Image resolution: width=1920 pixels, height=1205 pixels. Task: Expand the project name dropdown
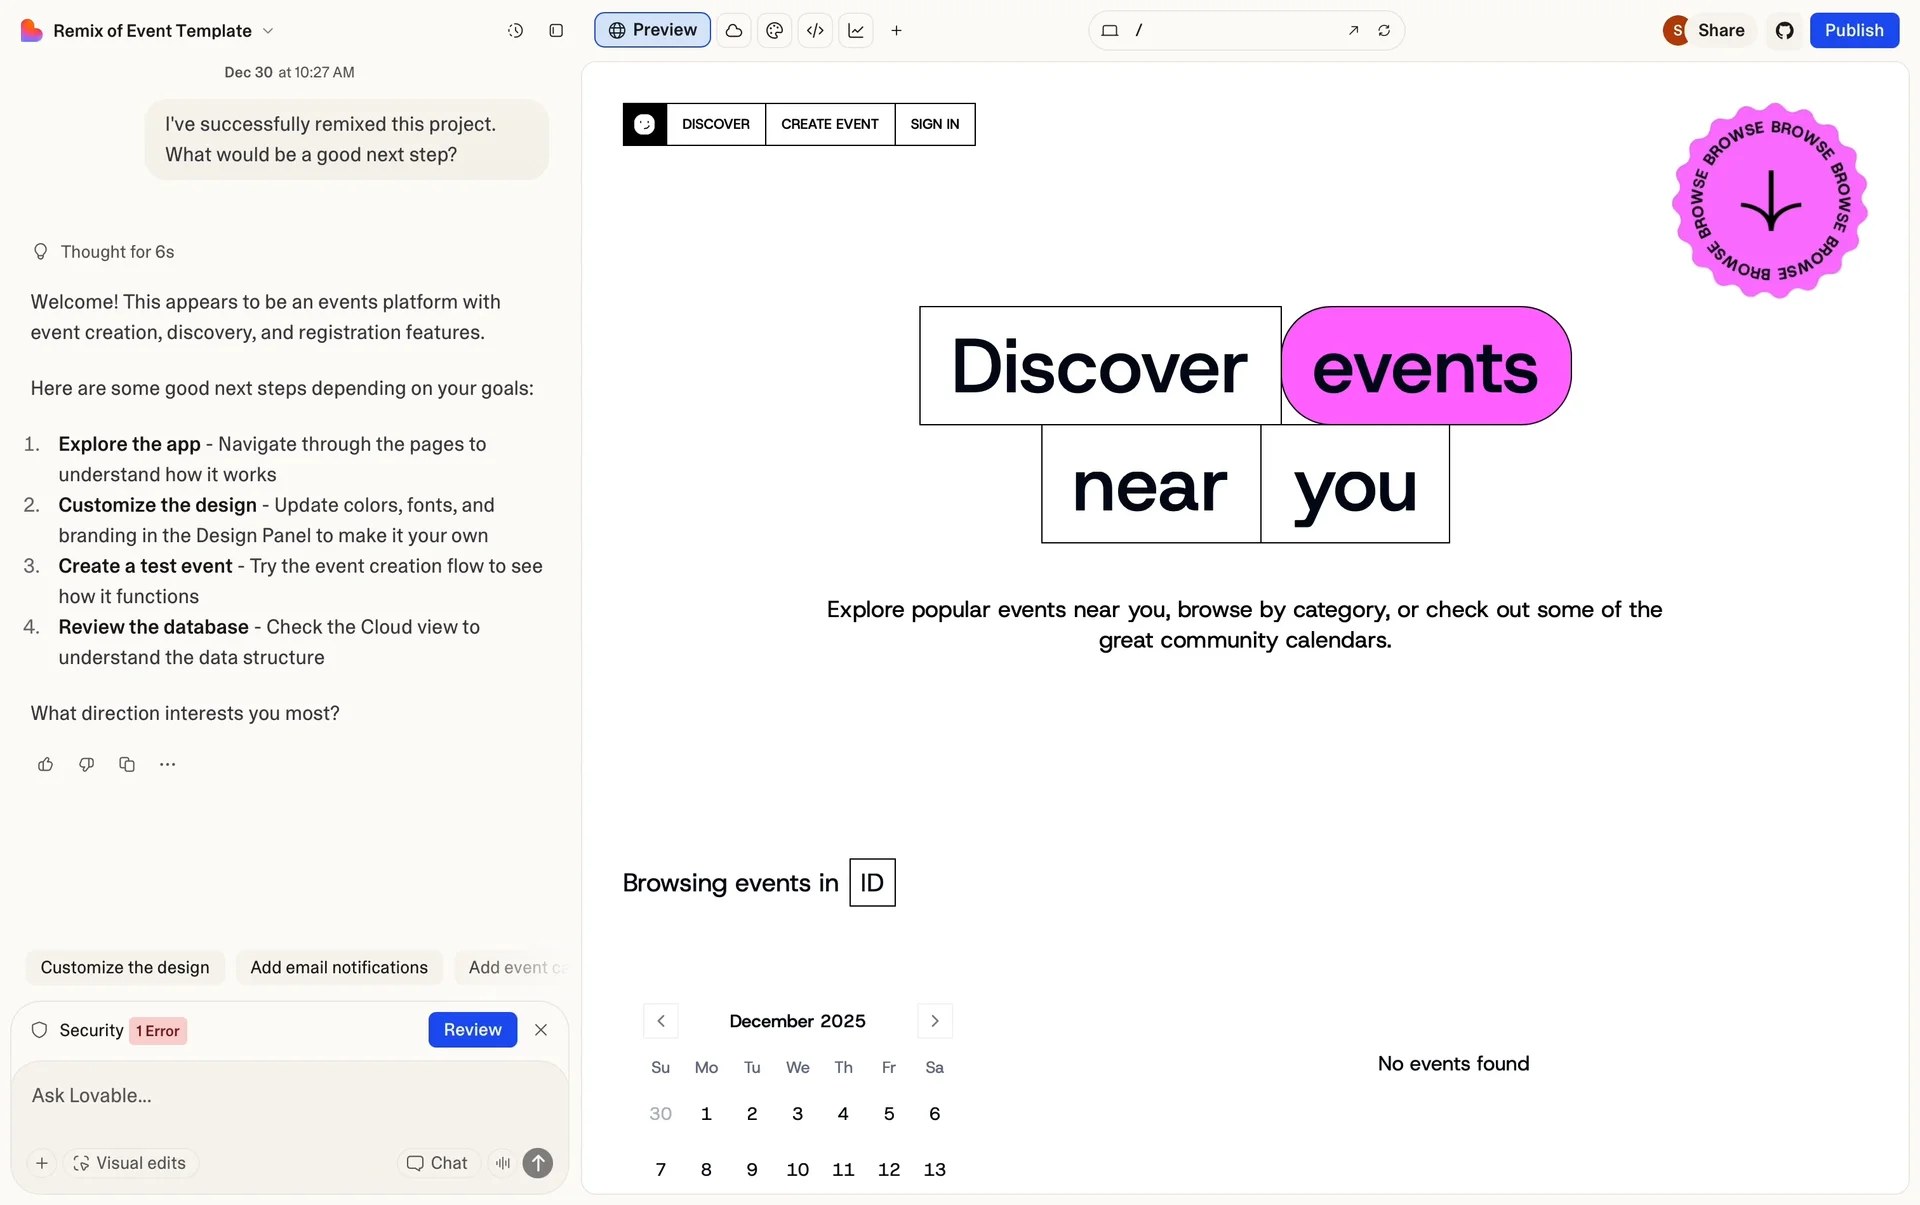[268, 31]
